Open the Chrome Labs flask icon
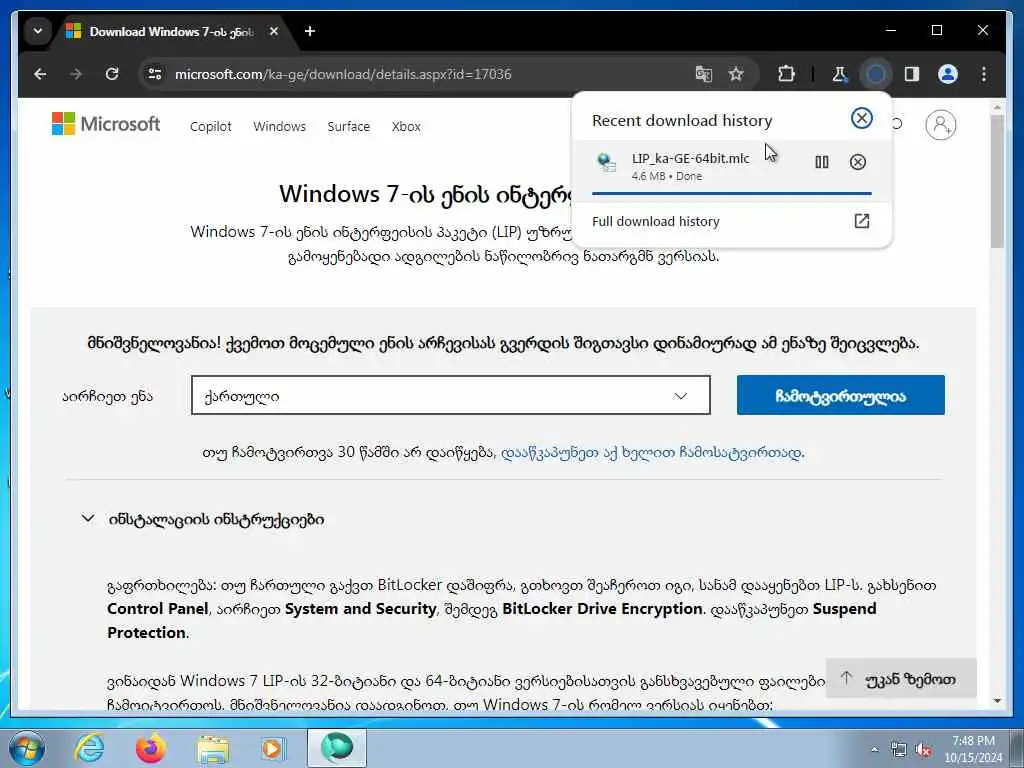 (839, 74)
